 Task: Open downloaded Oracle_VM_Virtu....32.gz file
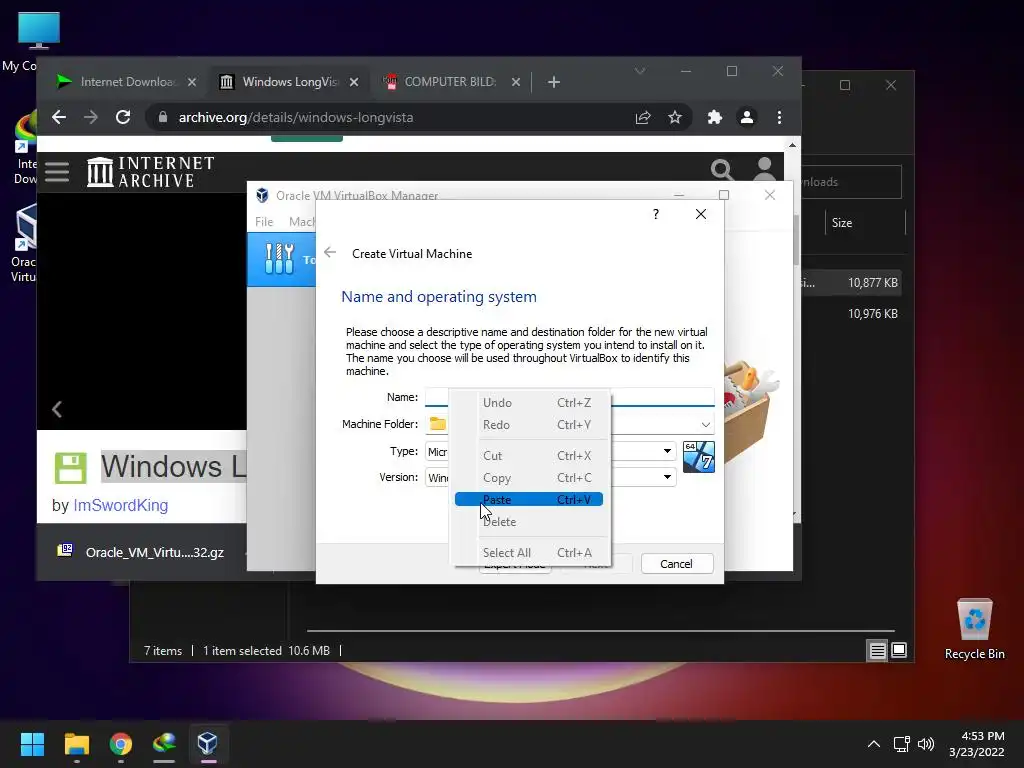point(142,552)
